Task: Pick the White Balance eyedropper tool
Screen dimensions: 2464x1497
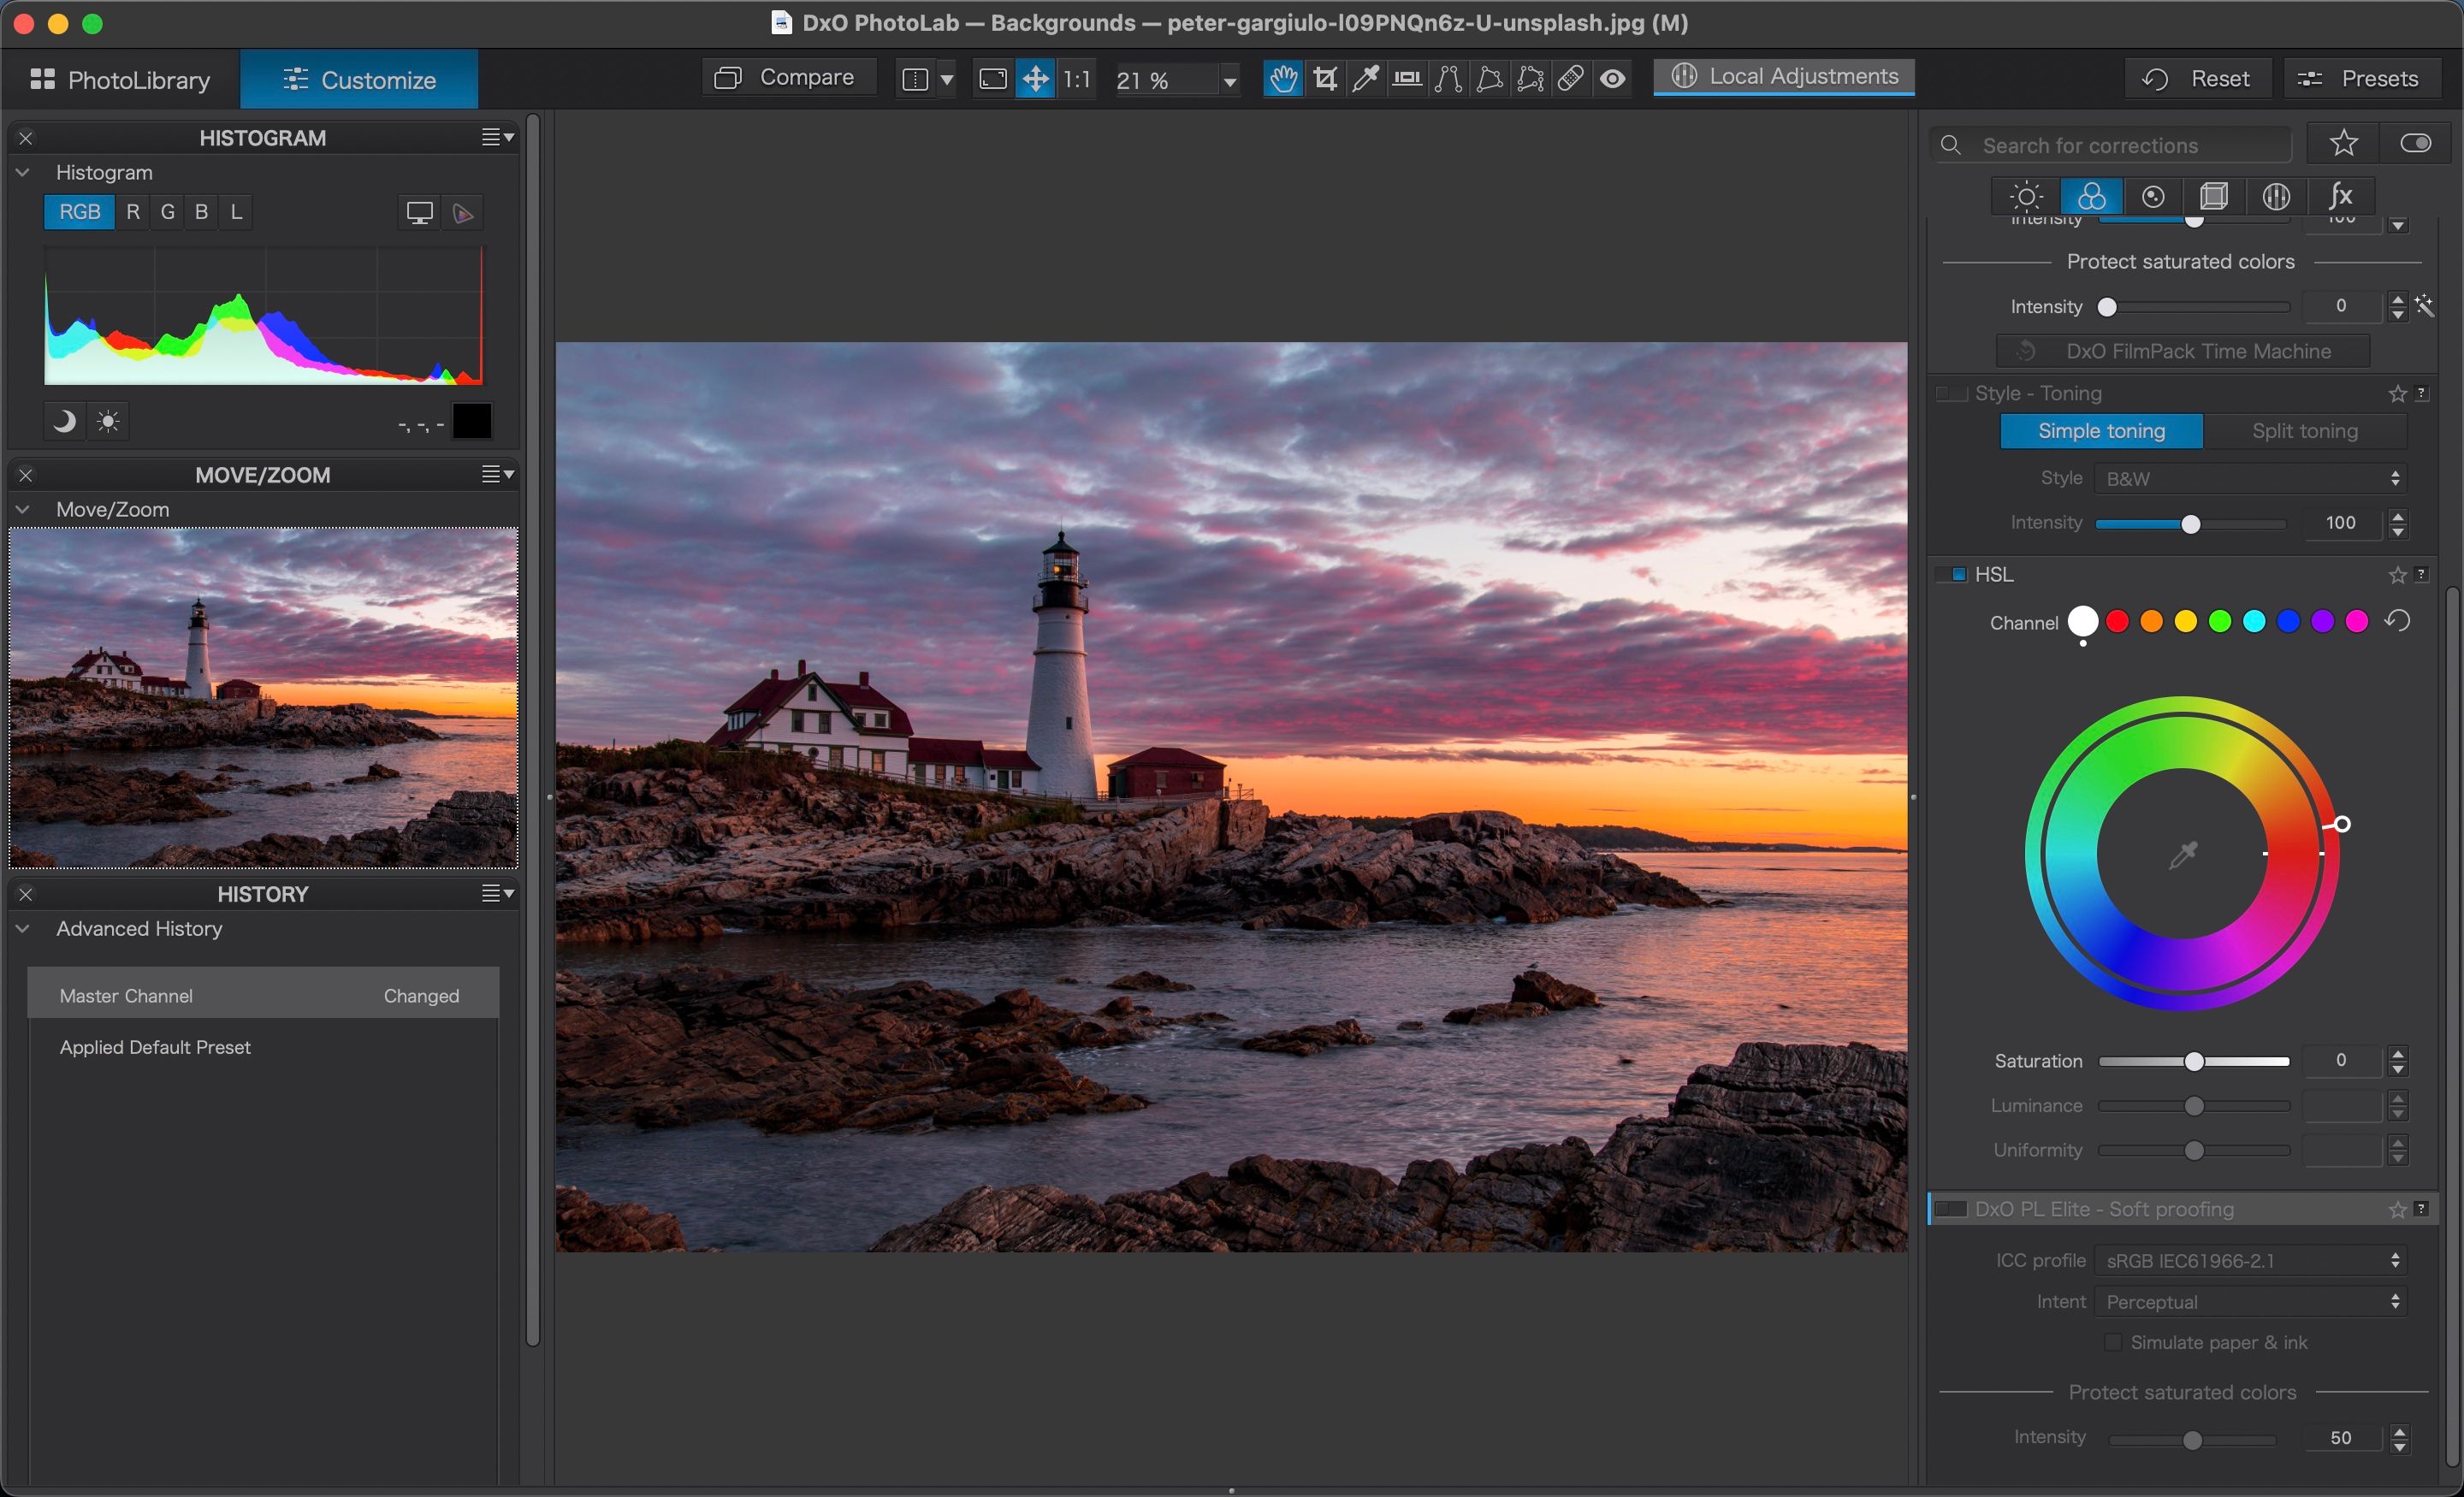Action: click(x=1365, y=78)
